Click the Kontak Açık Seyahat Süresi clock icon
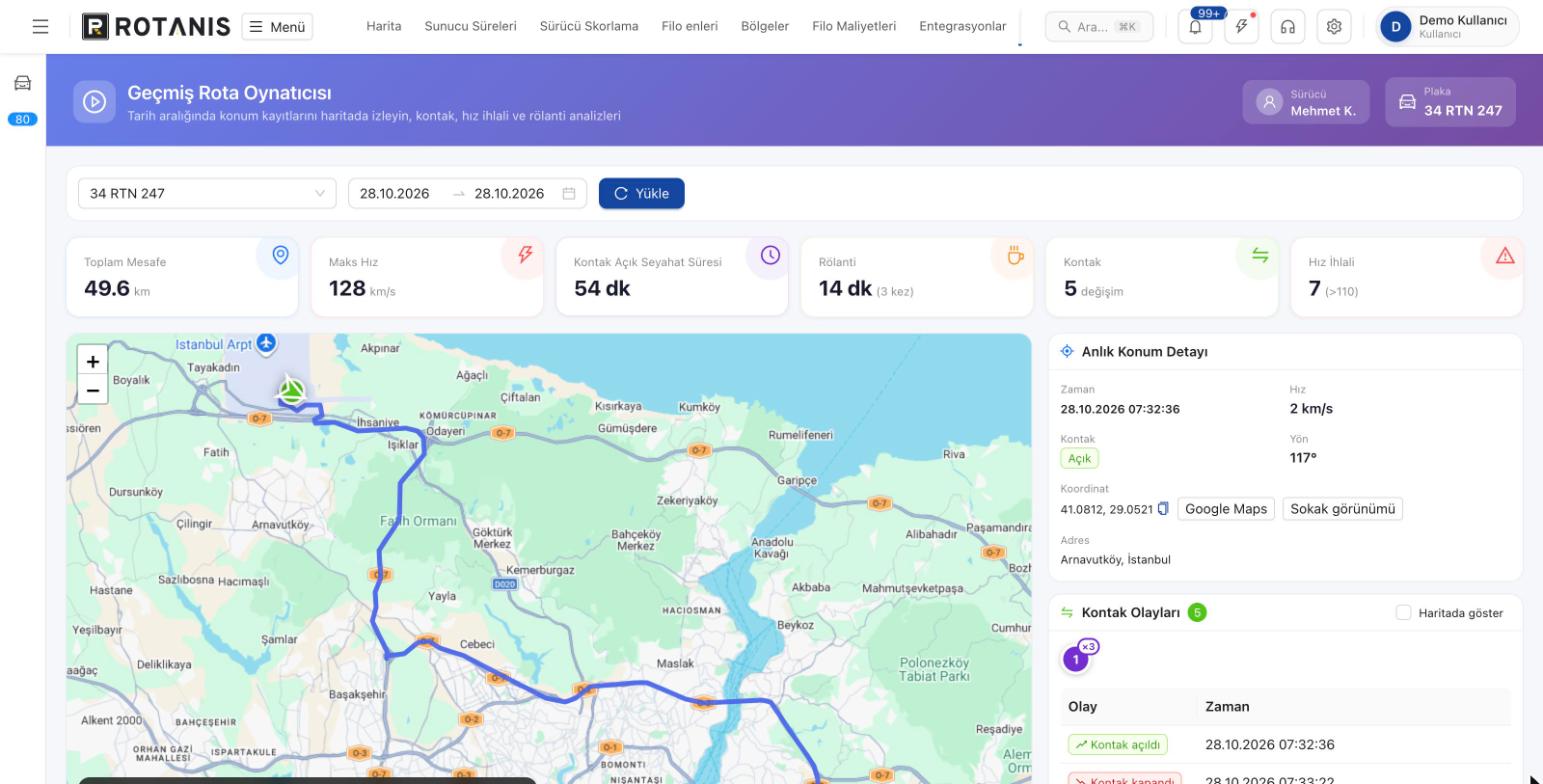Image resolution: width=1543 pixels, height=784 pixels. pos(770,256)
